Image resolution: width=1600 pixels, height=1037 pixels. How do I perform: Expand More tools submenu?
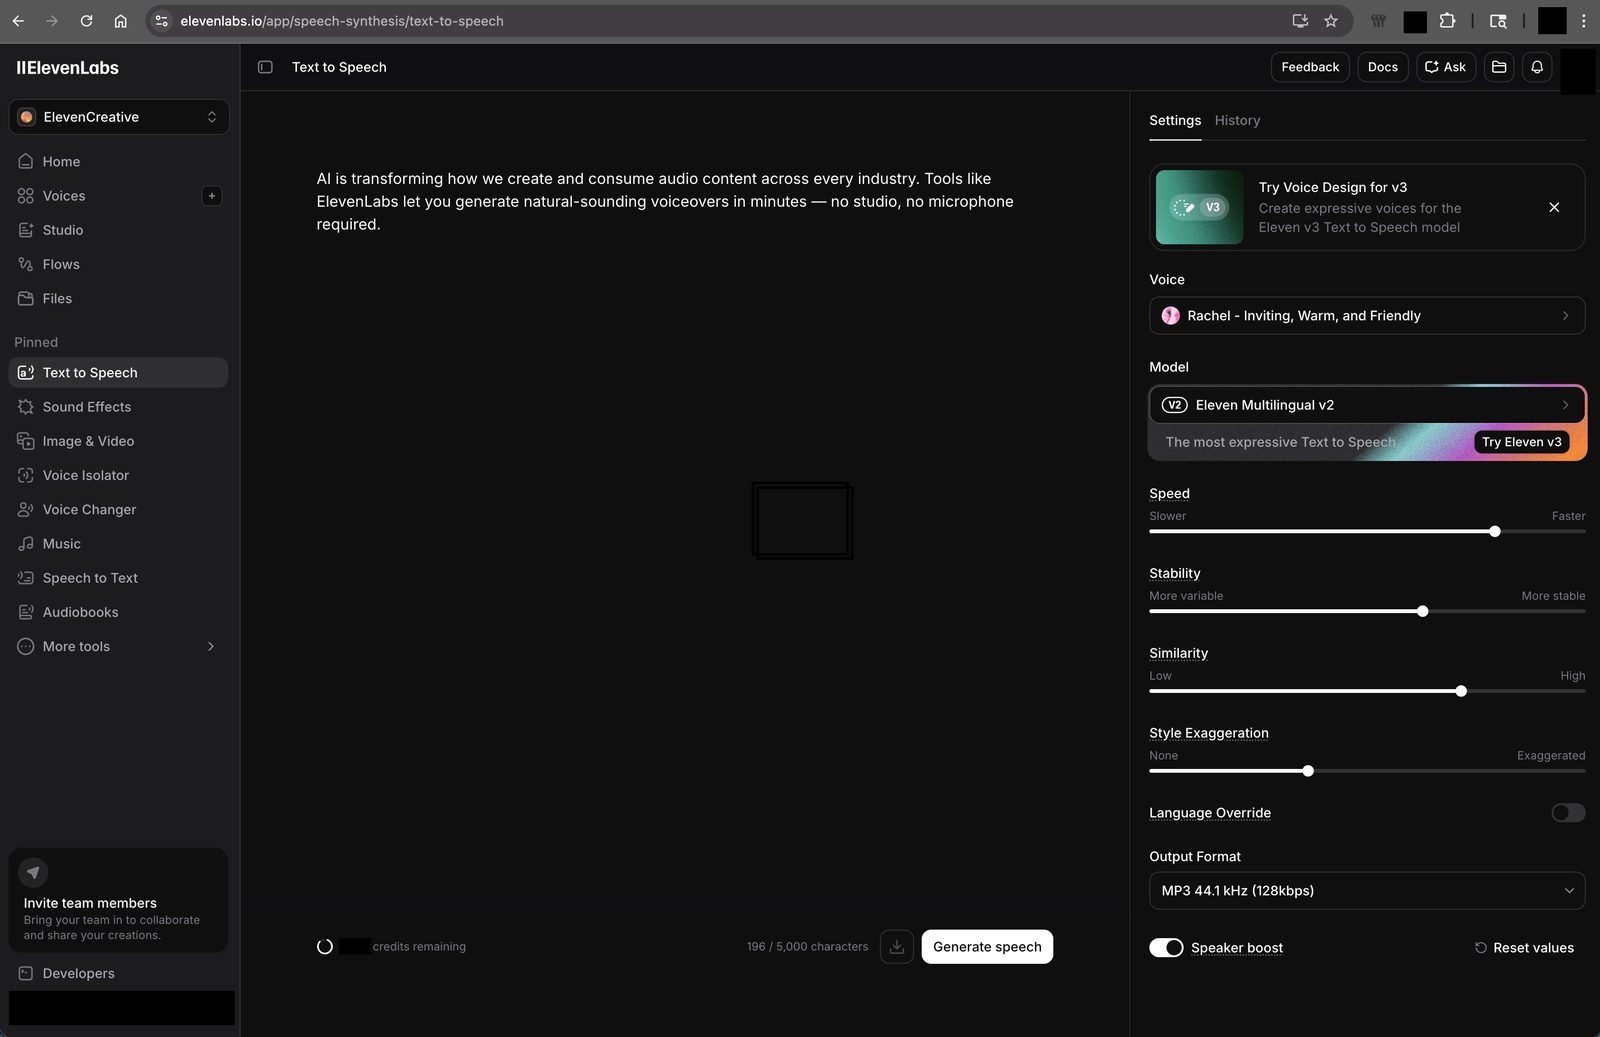click(x=118, y=646)
